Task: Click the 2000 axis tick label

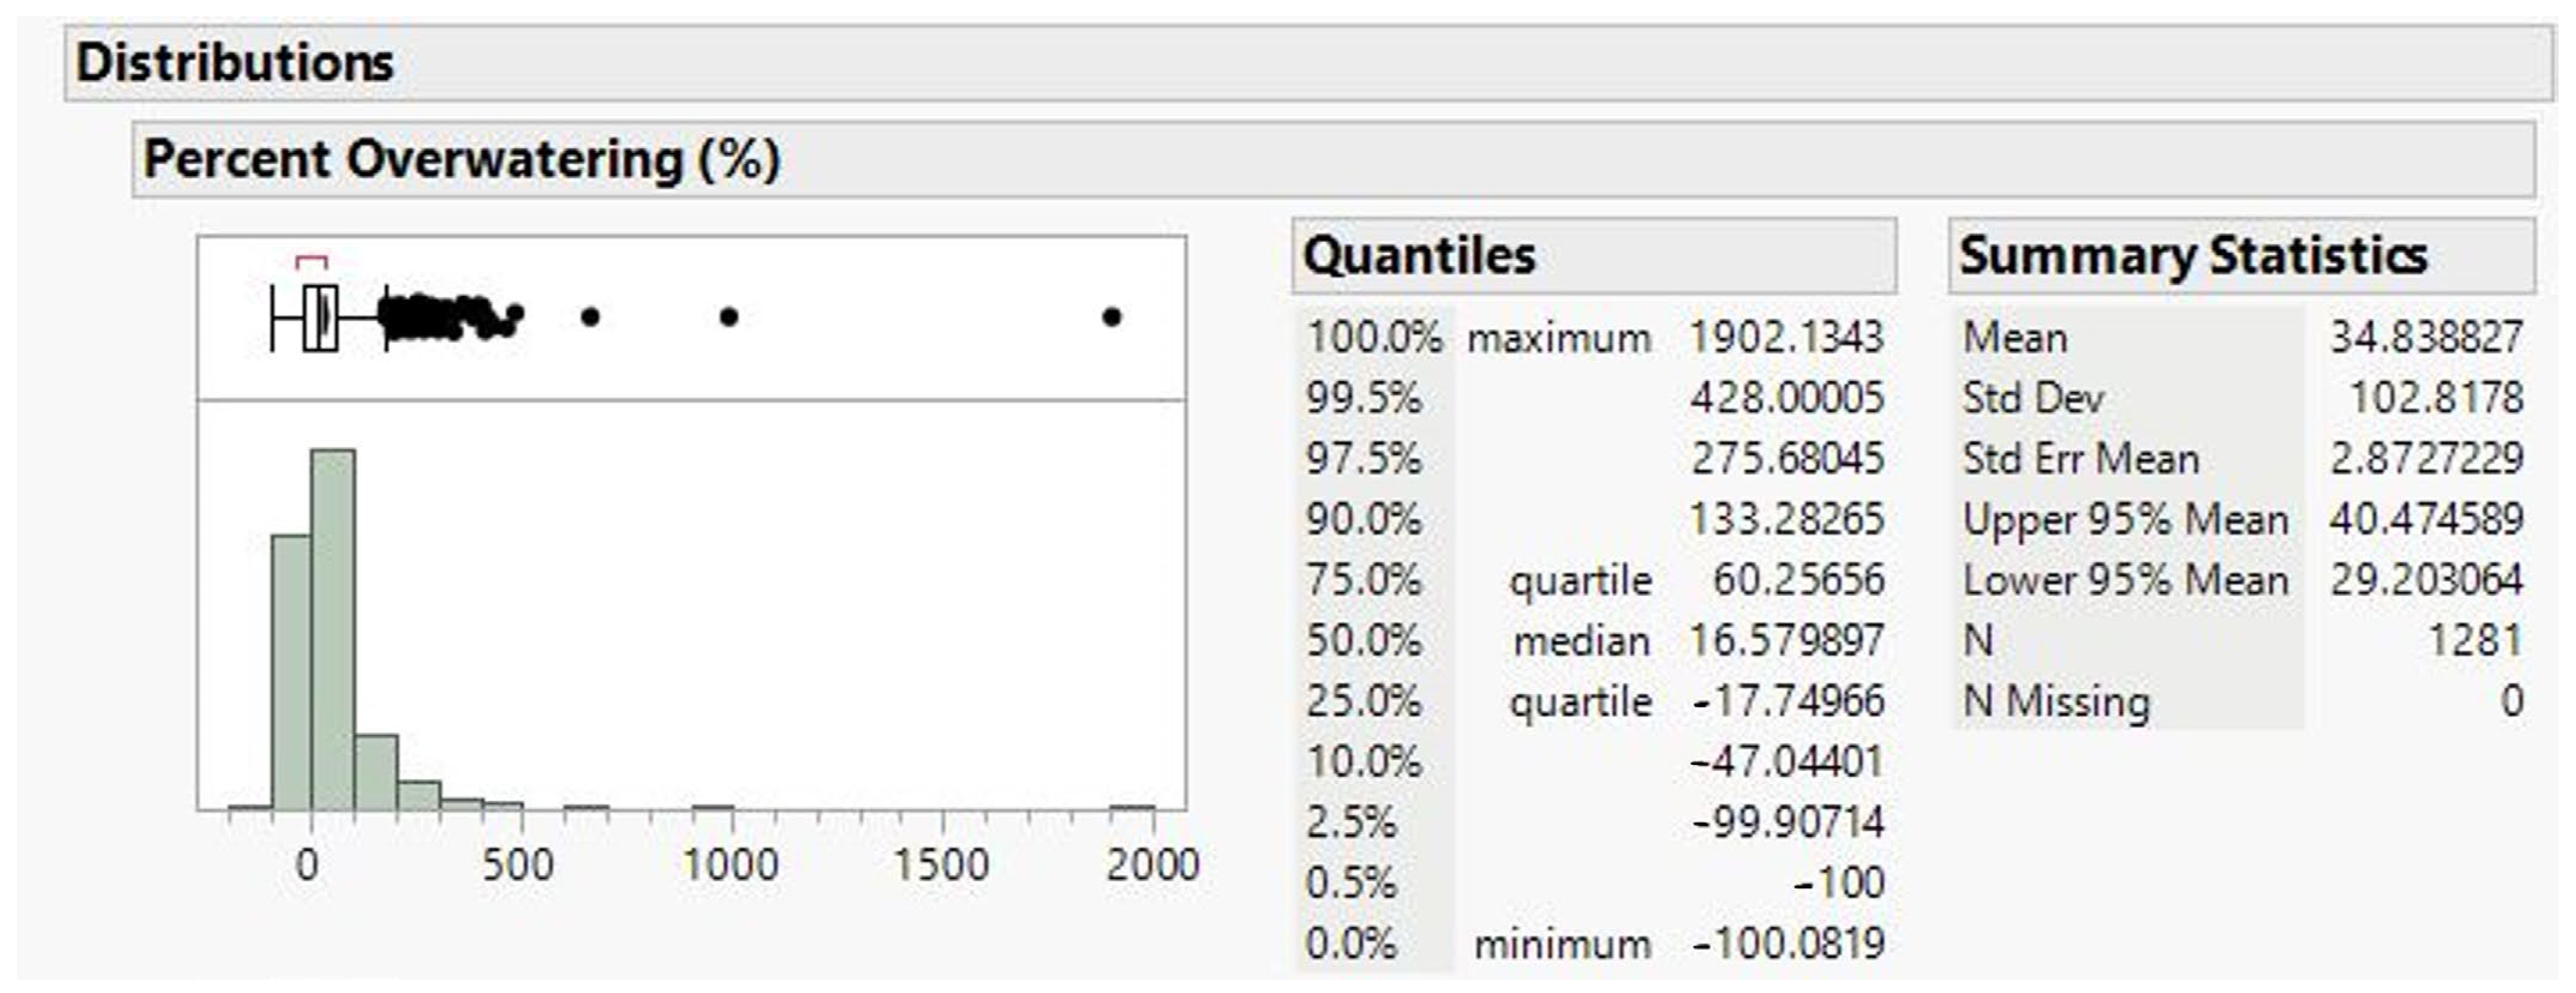Action: [x=1152, y=865]
